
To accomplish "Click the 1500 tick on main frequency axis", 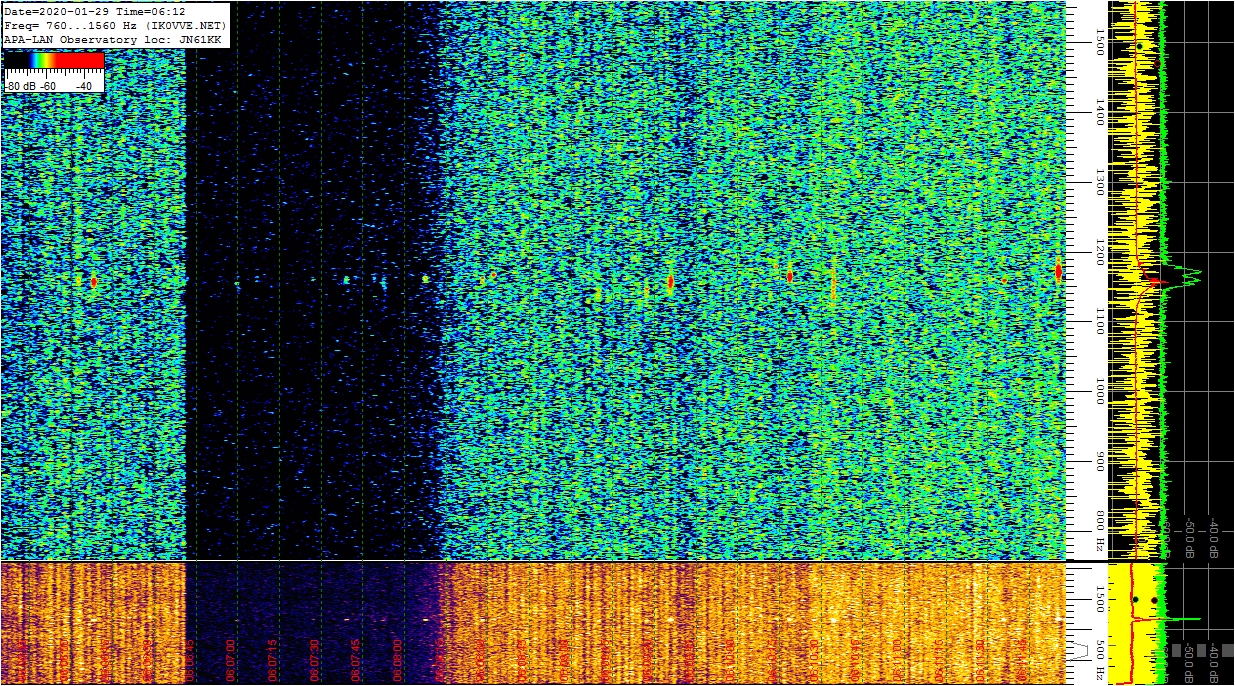I will [x=1099, y=42].
